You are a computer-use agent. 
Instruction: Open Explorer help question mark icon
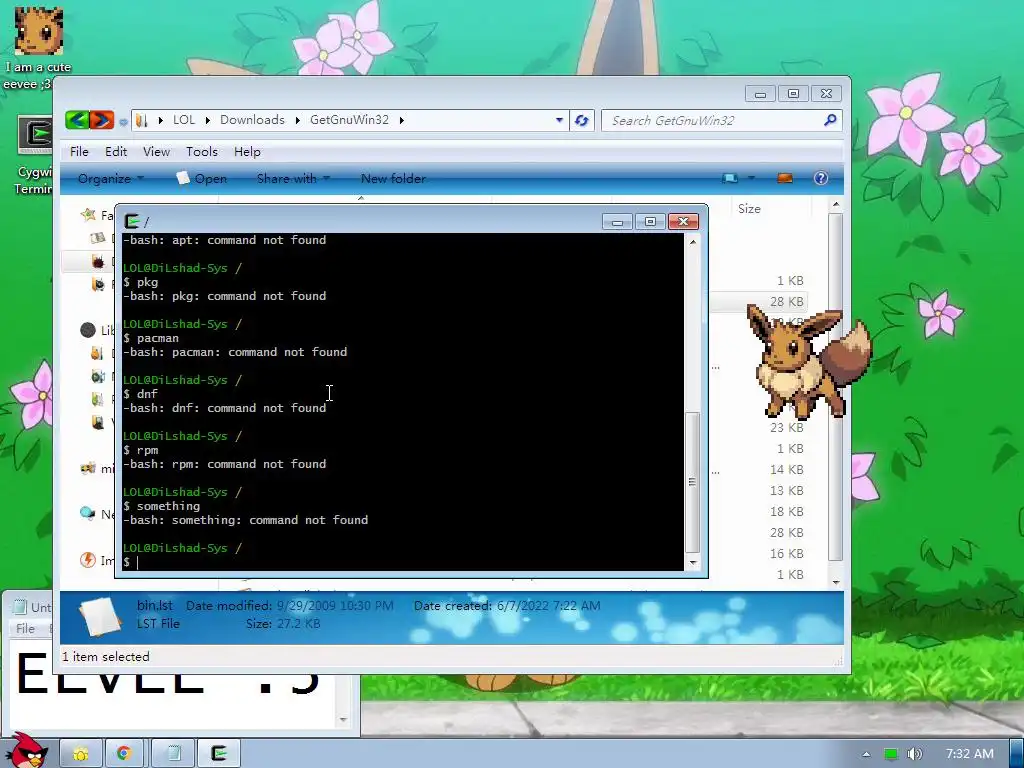click(821, 178)
